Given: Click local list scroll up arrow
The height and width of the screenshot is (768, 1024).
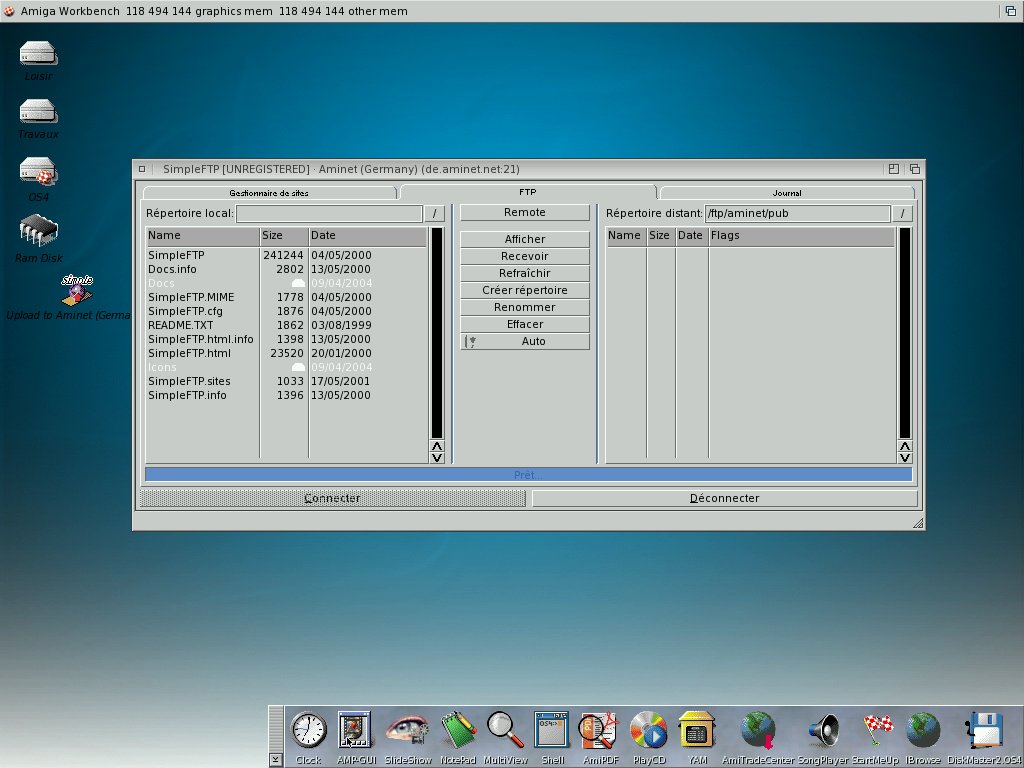Looking at the screenshot, I should (437, 446).
